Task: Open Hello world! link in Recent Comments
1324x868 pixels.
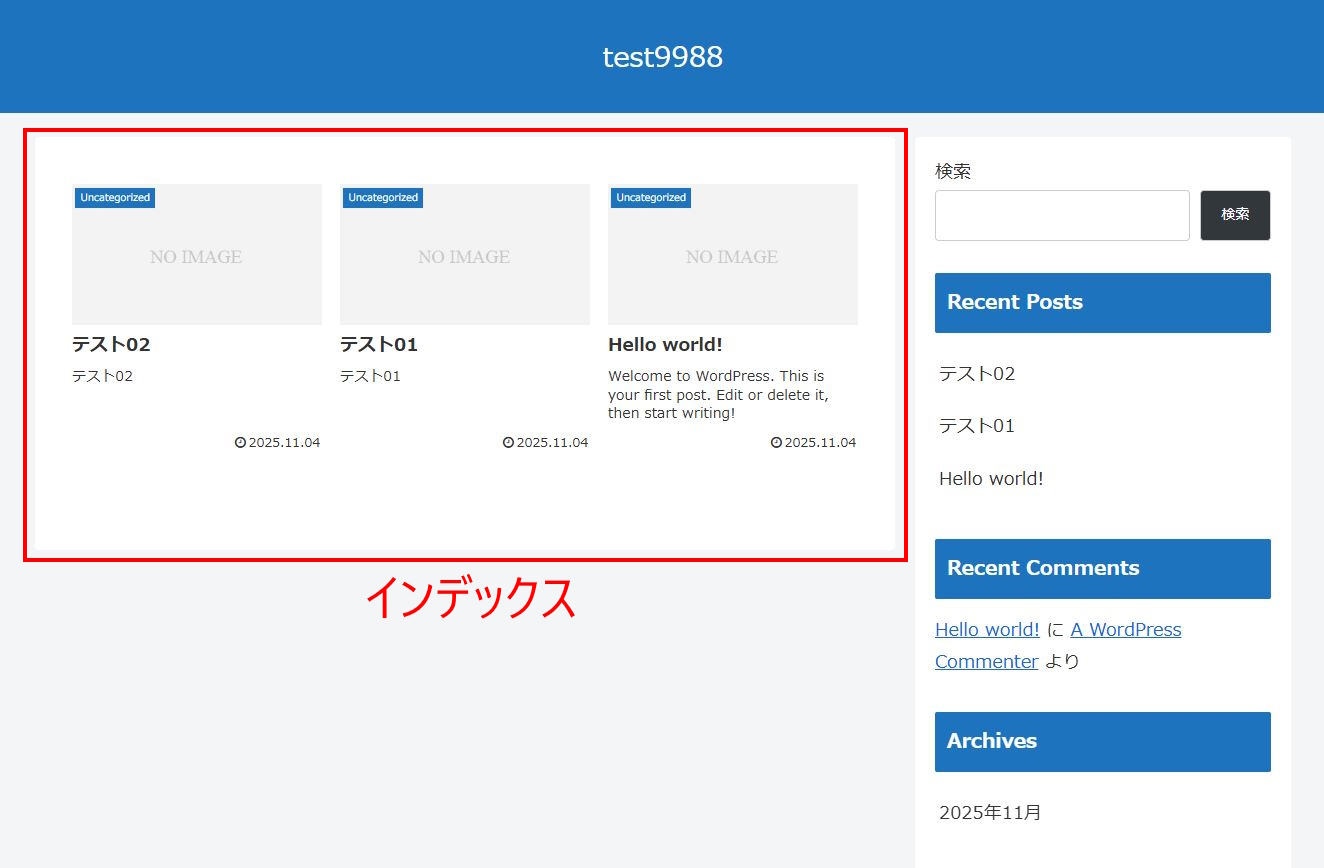Action: tap(987, 630)
